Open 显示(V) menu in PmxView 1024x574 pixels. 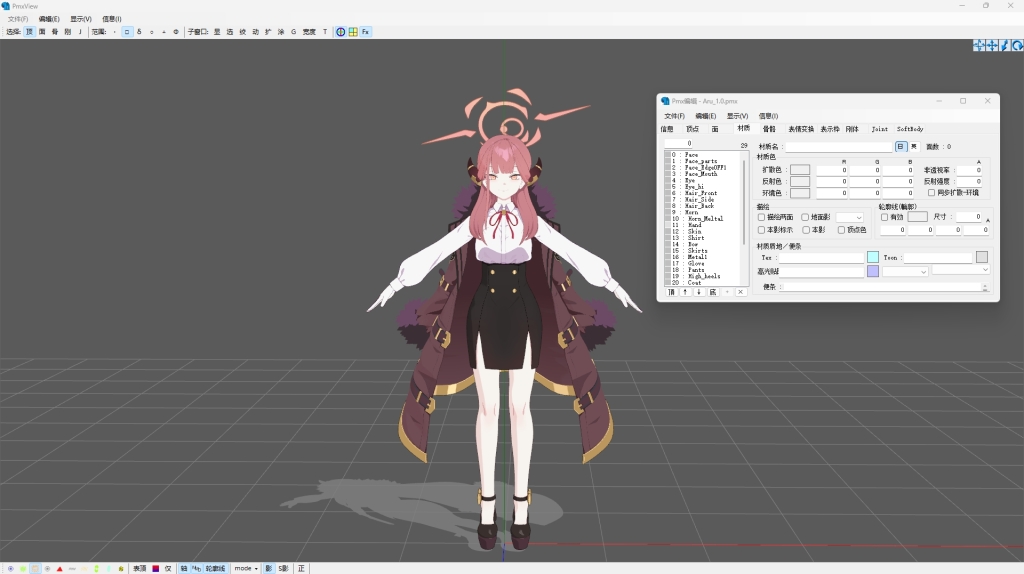(x=81, y=19)
